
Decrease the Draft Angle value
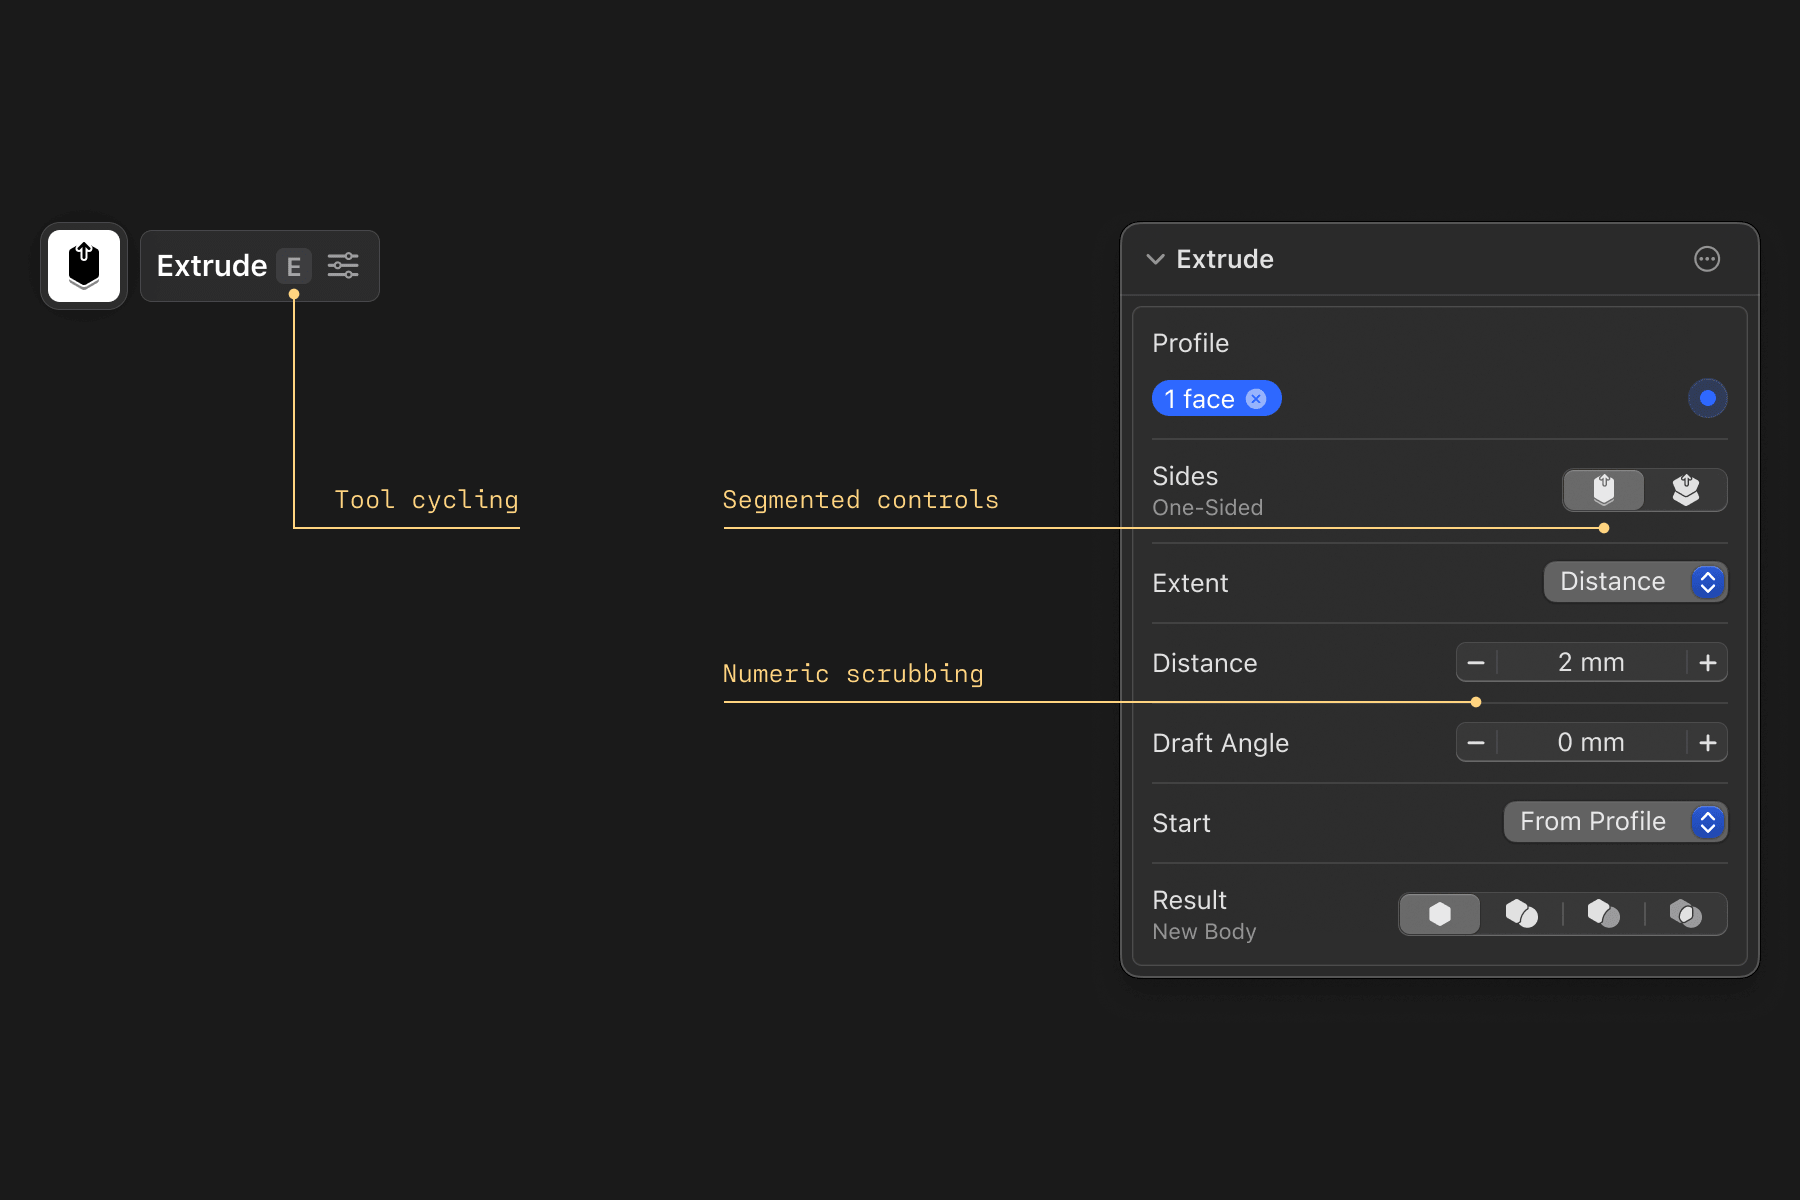point(1476,742)
